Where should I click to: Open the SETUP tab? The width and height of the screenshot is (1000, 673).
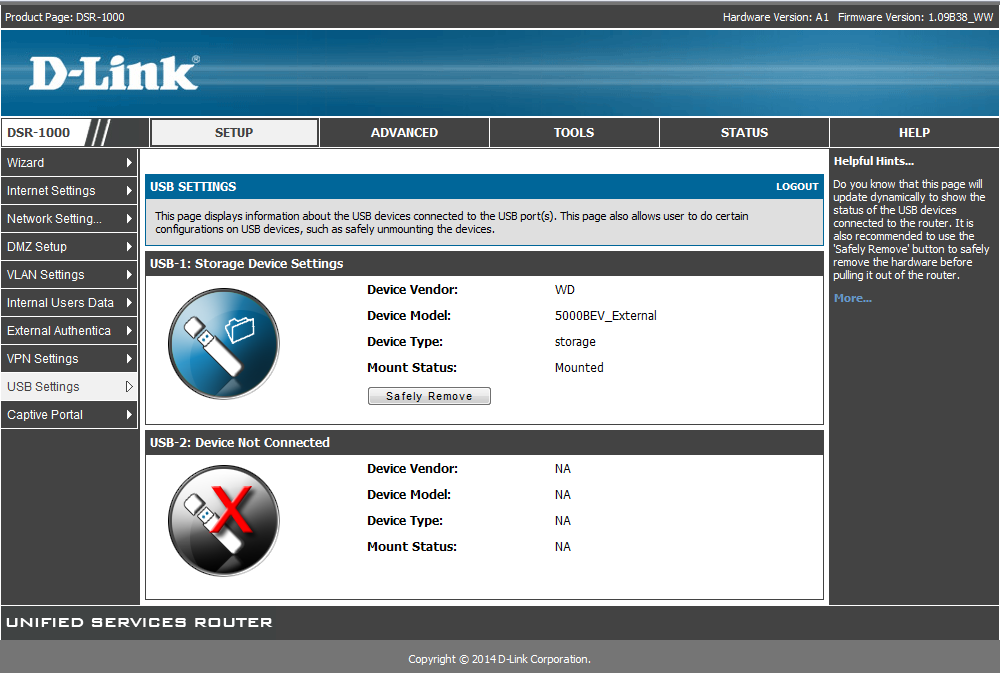pyautogui.click(x=234, y=133)
